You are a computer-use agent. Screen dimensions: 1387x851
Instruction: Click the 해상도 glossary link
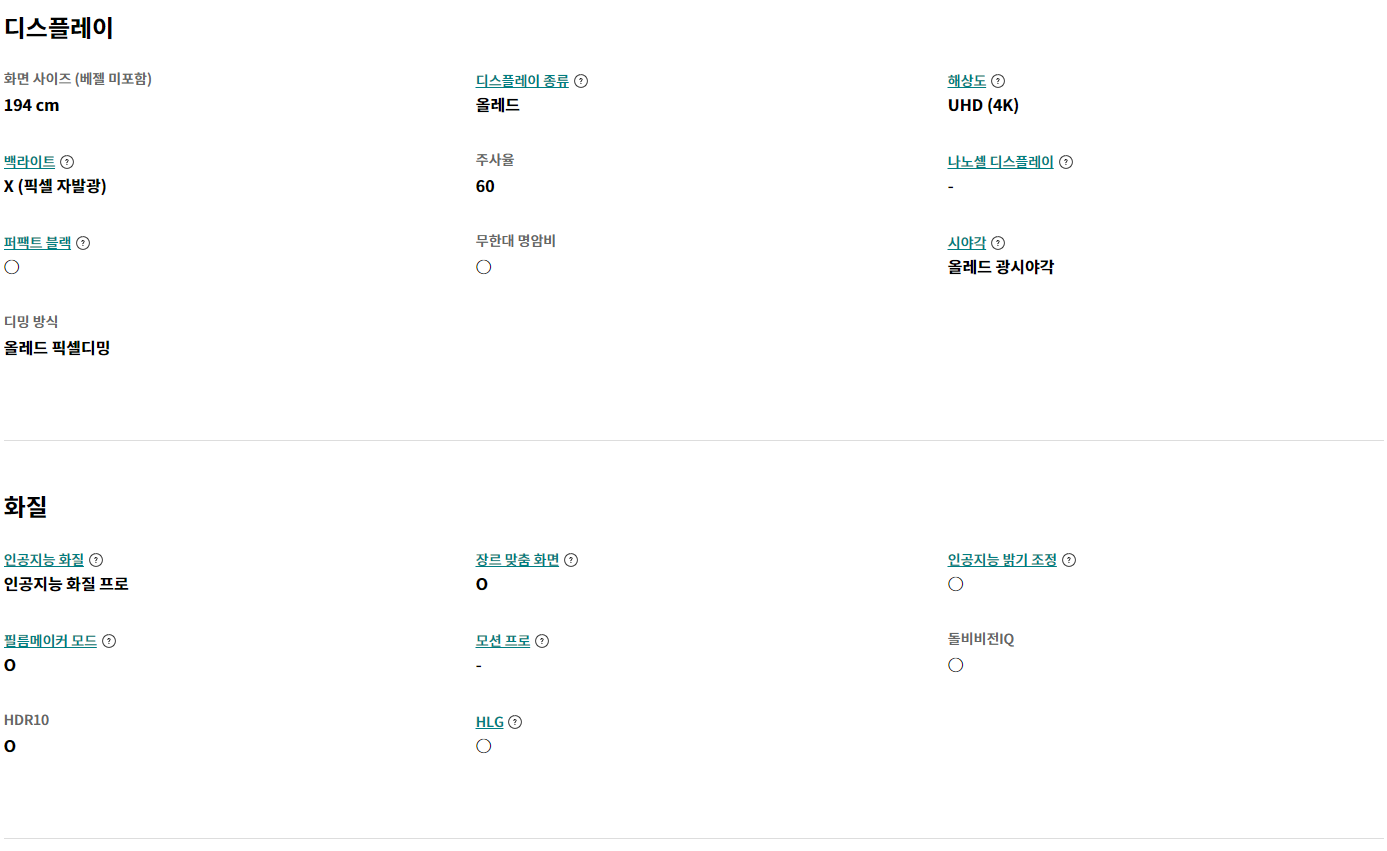[967, 81]
